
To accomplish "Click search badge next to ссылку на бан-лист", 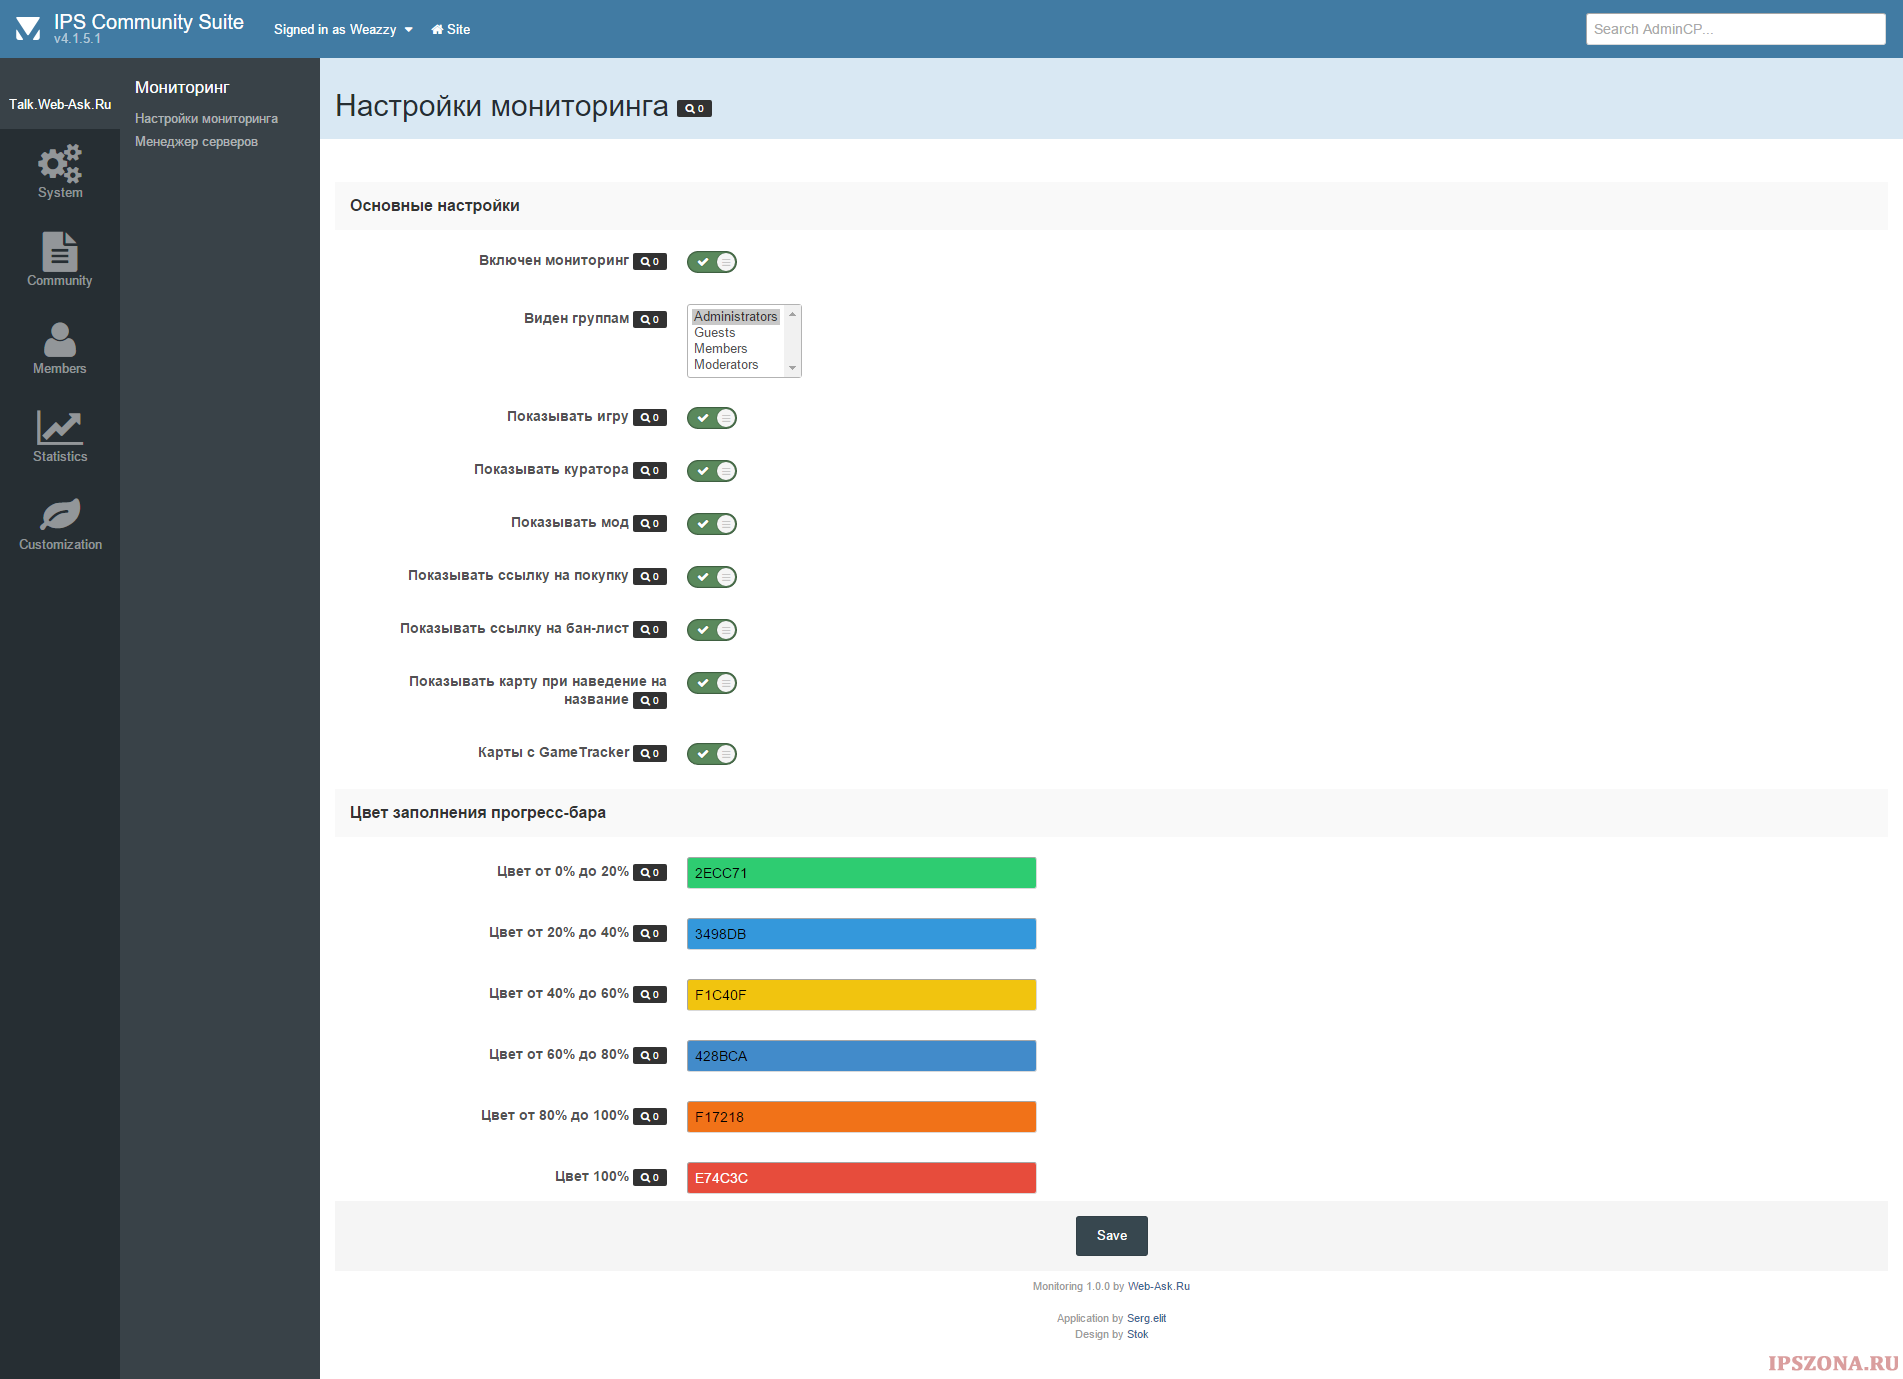I will [x=650, y=630].
